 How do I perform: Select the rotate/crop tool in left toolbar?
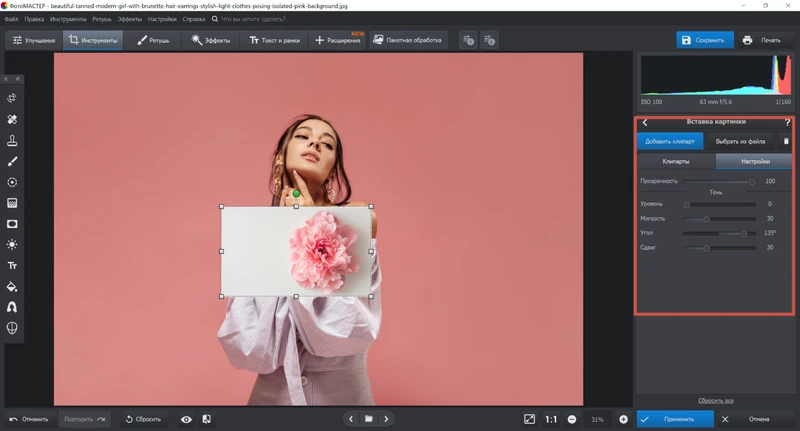(12, 98)
